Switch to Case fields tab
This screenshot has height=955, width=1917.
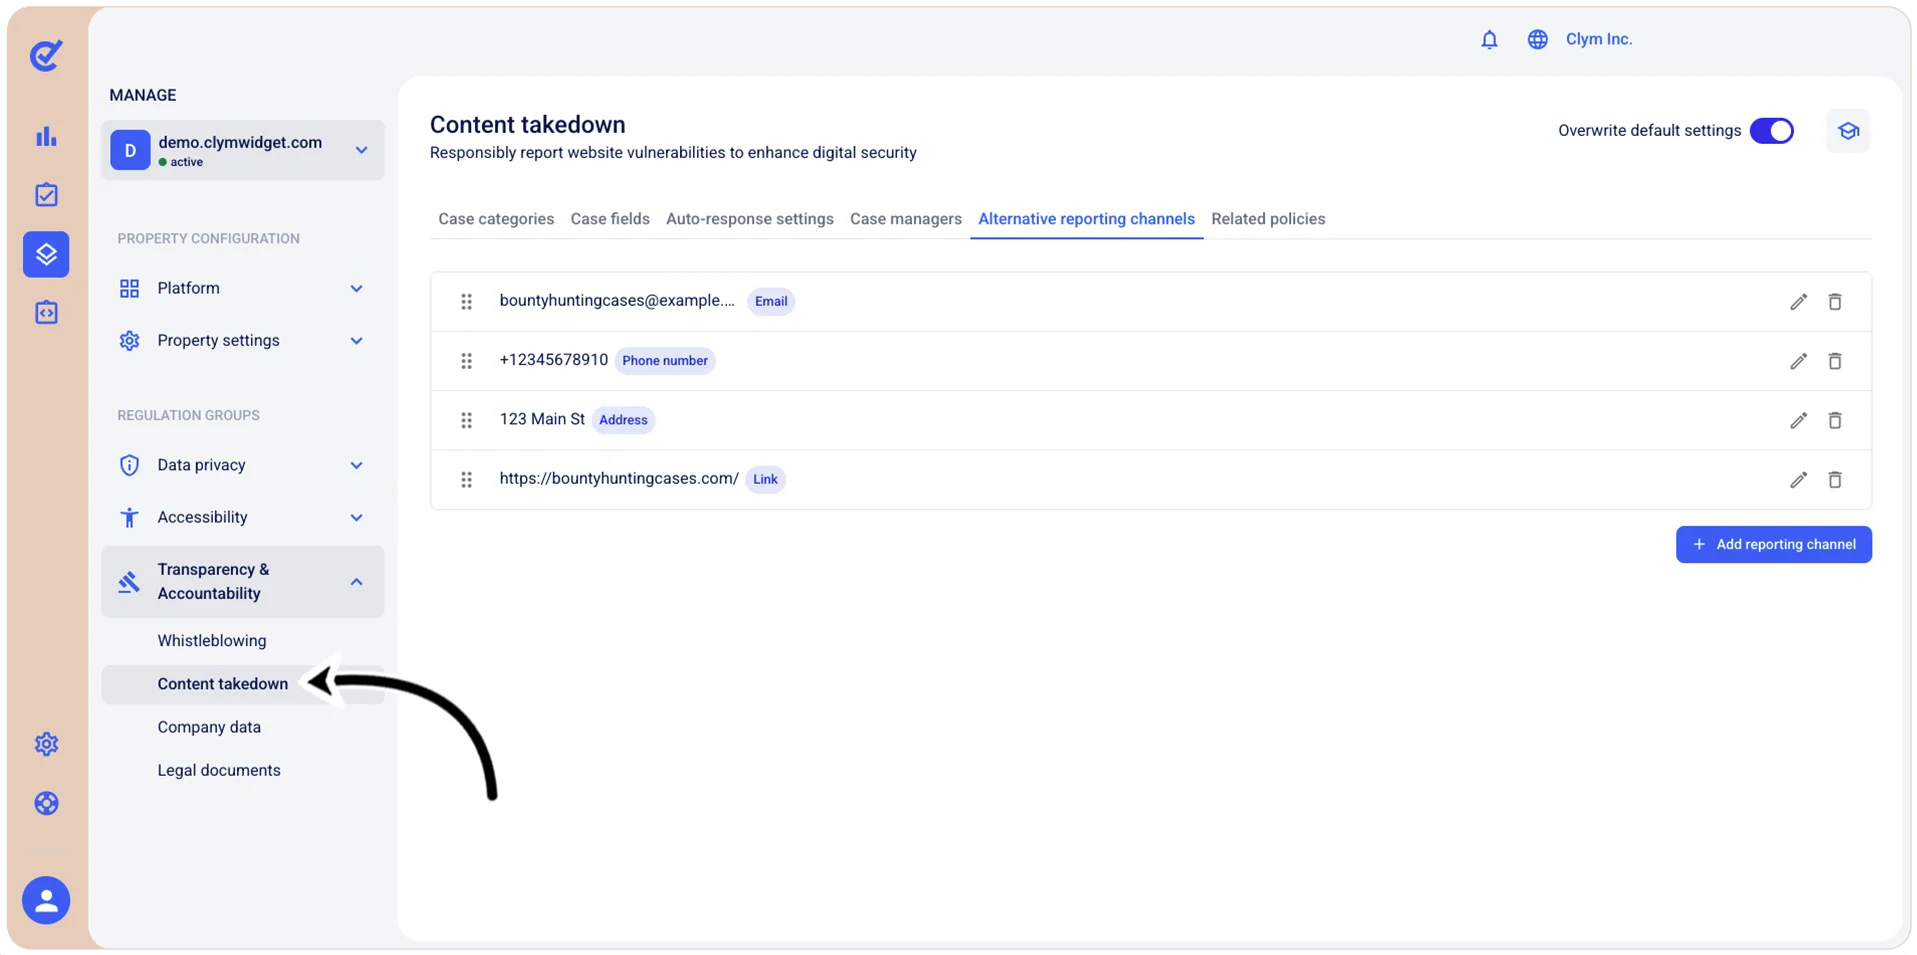tap(610, 219)
